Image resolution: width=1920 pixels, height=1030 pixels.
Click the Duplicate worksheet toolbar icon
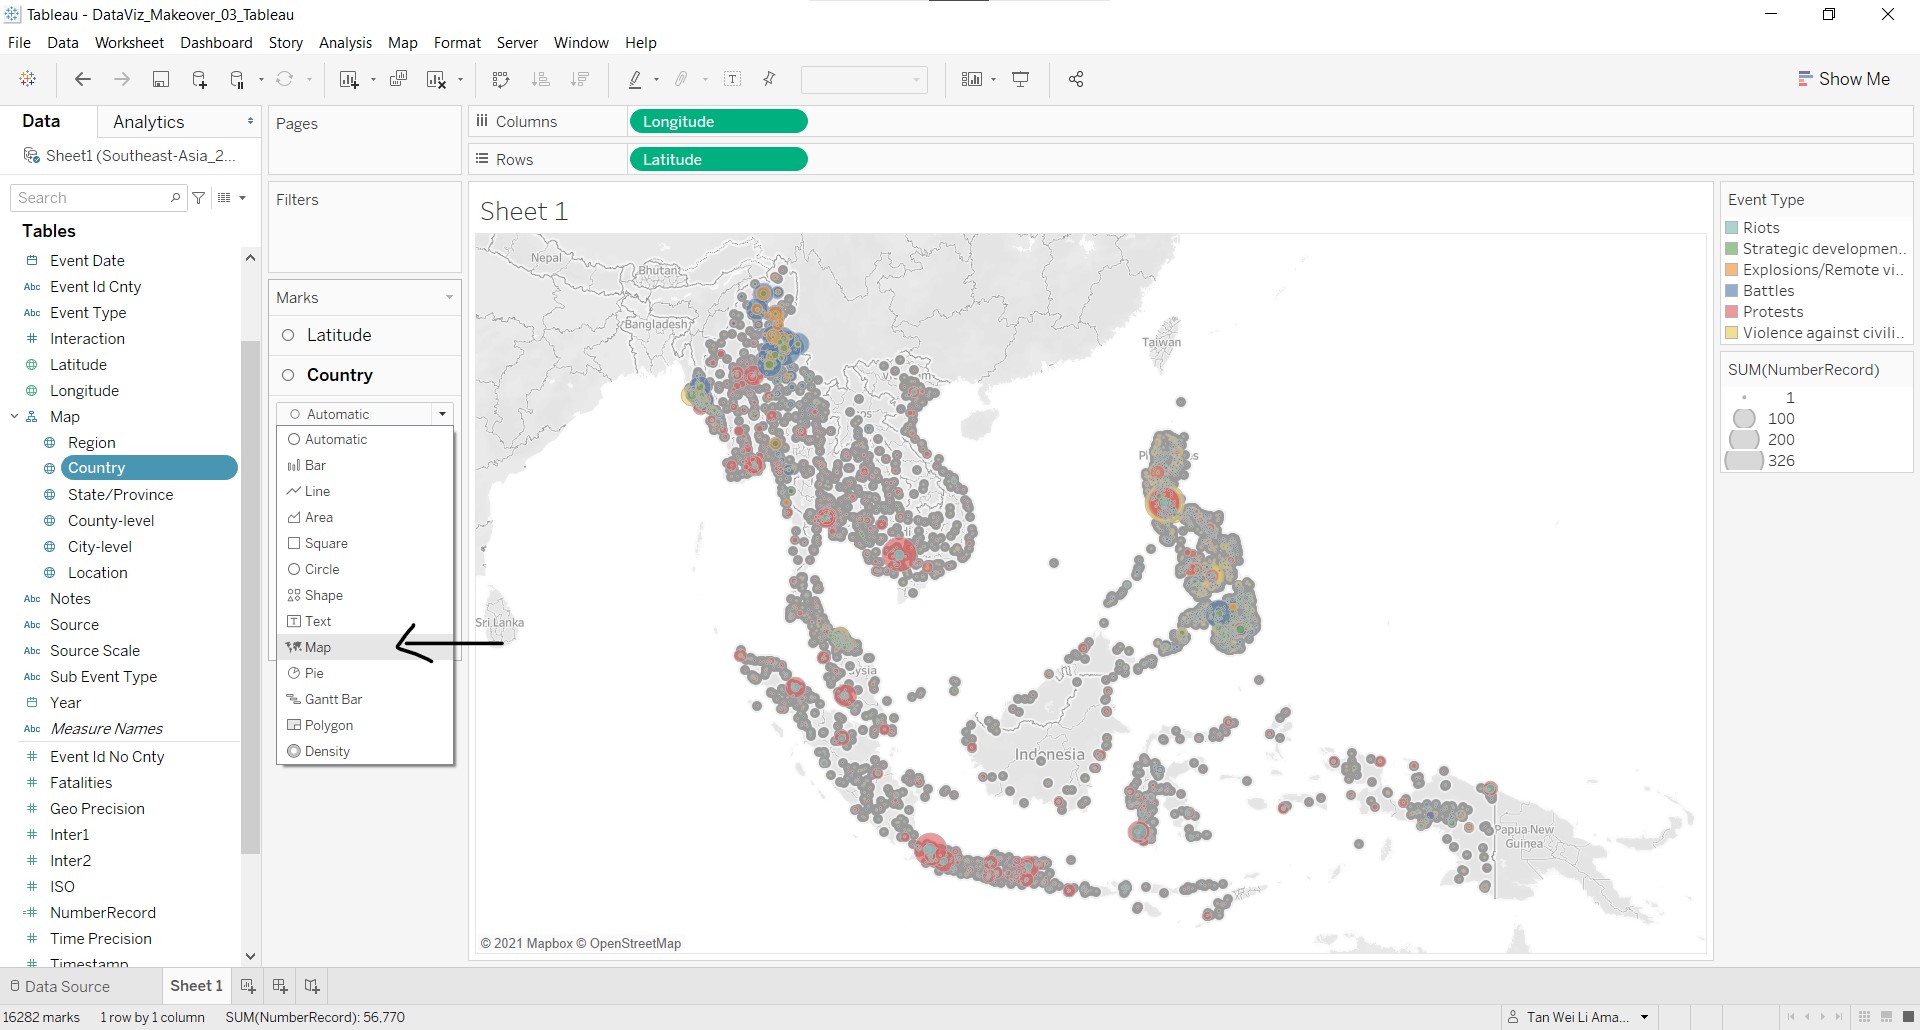[x=398, y=80]
